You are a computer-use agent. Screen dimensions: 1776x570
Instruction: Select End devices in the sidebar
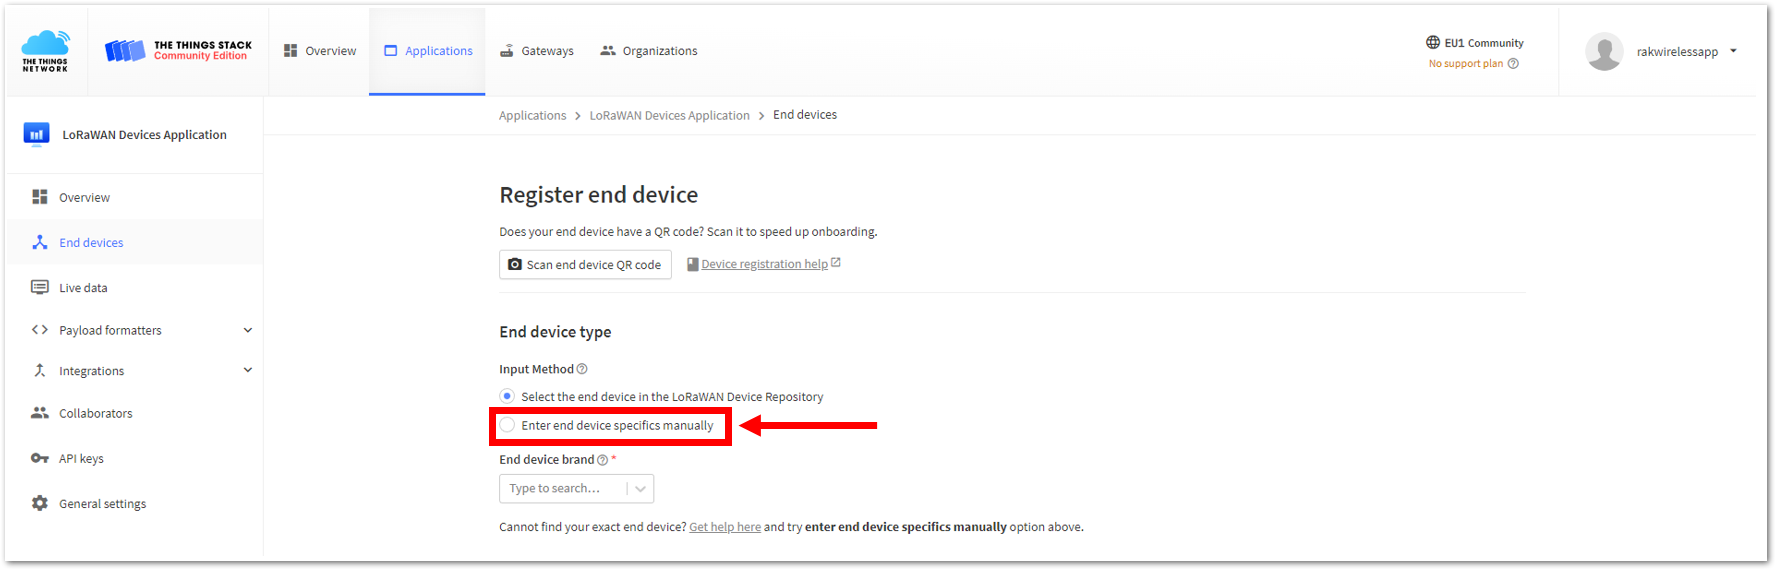[x=135, y=242]
